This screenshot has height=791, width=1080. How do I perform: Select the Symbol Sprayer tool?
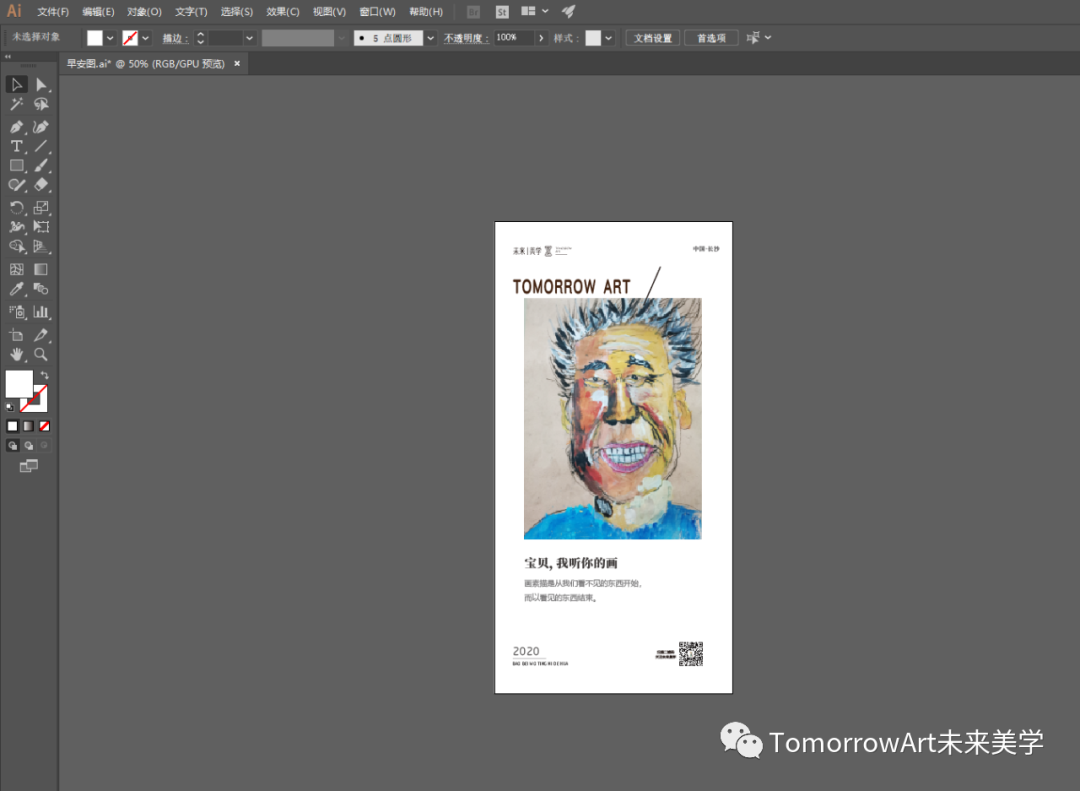[17, 312]
